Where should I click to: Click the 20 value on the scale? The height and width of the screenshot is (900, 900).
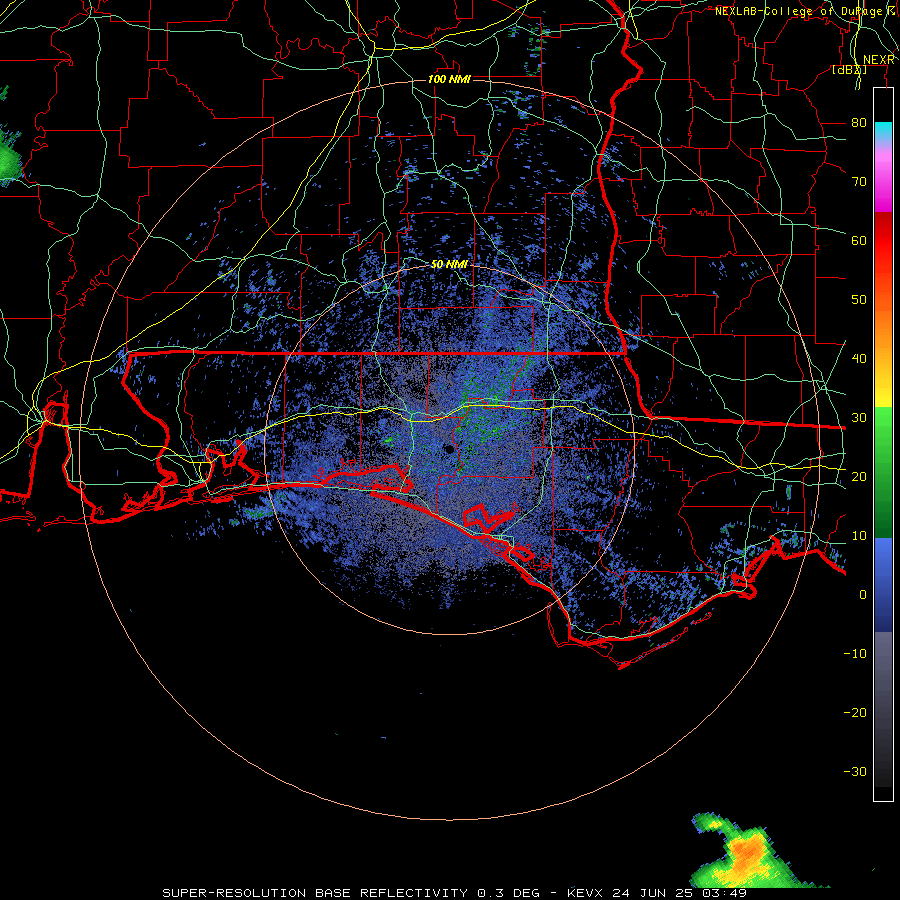tap(859, 477)
